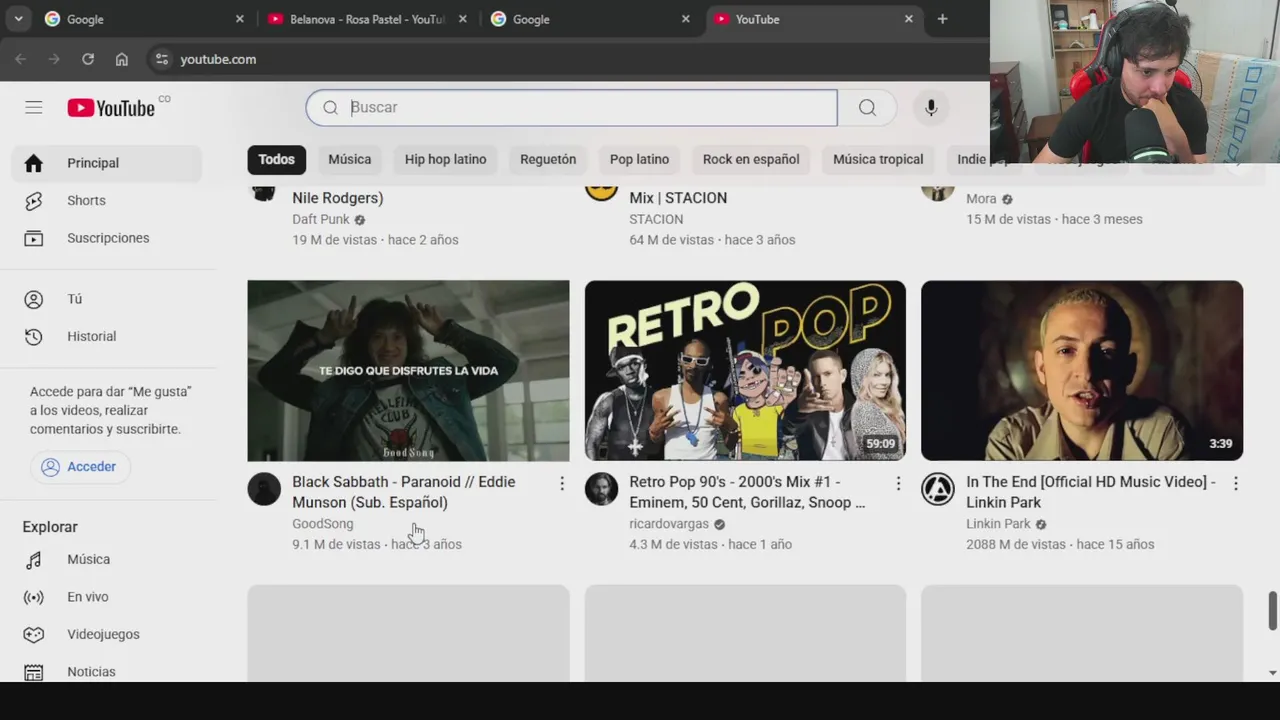Image resolution: width=1280 pixels, height=720 pixels.
Task: Click the ricardovargas channel avatar
Action: (x=601, y=489)
